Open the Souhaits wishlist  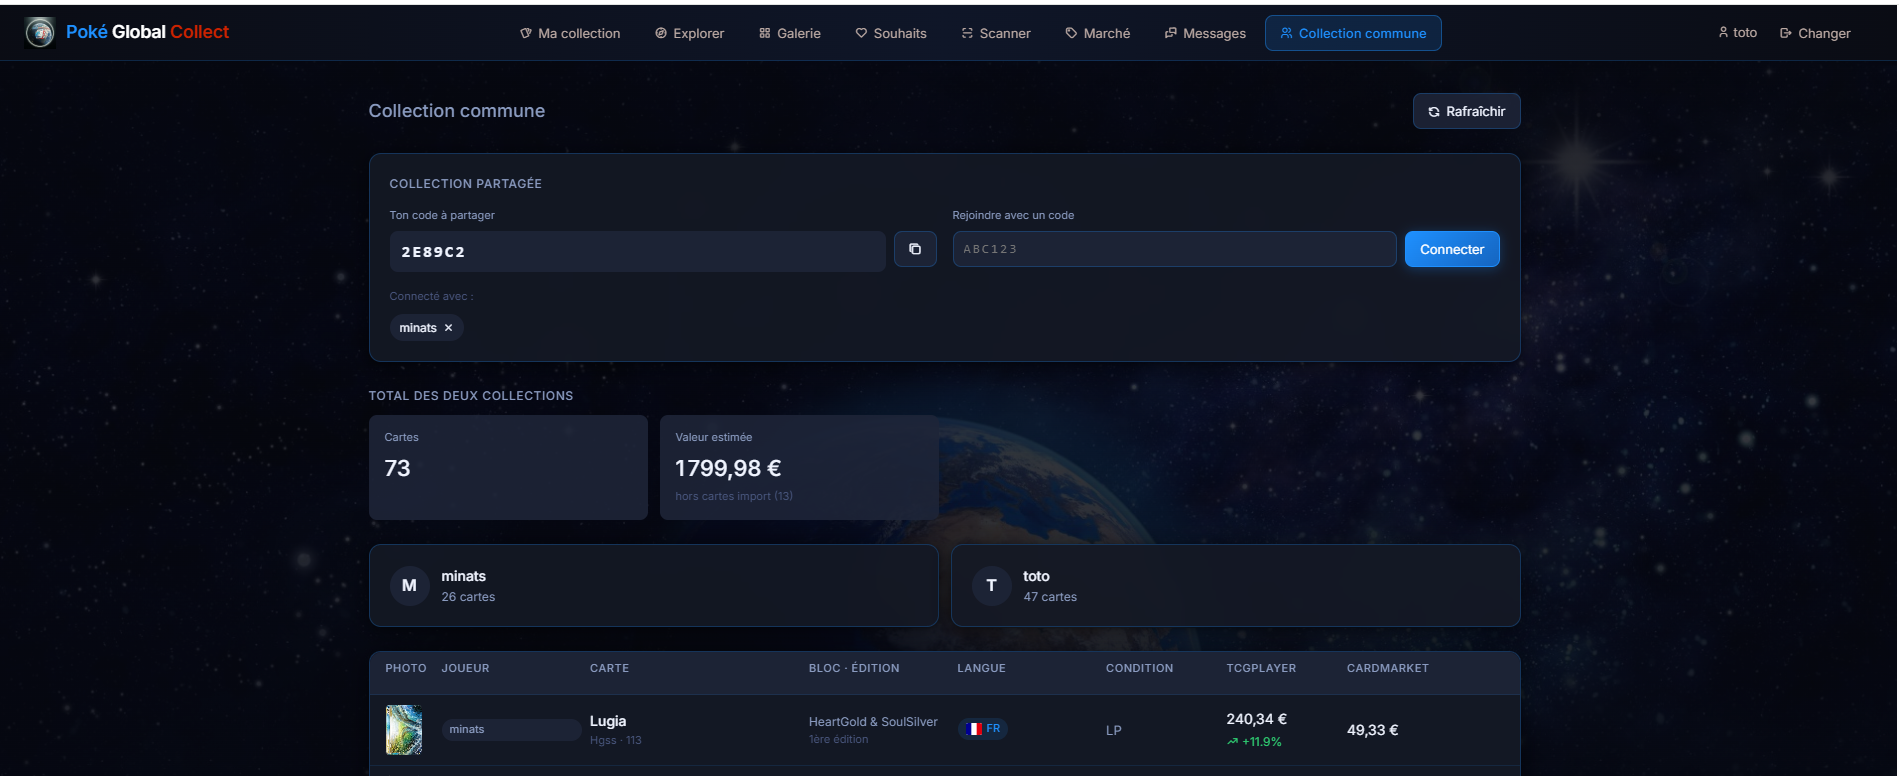point(891,33)
